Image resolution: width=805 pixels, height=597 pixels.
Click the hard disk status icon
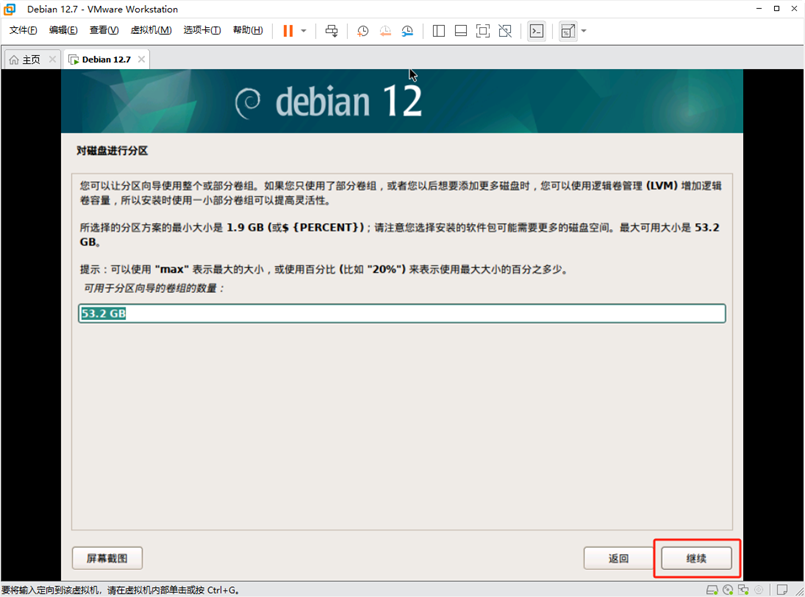(x=712, y=590)
